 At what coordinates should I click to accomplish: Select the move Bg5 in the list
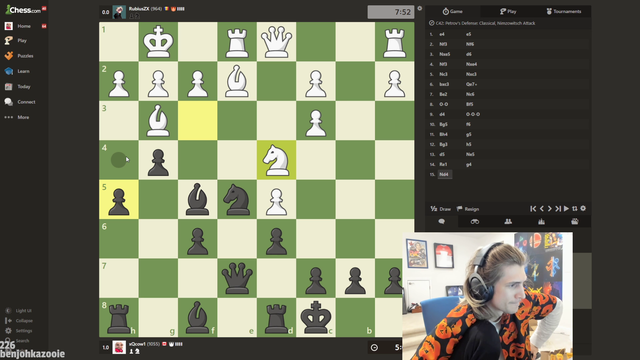pyautogui.click(x=443, y=124)
